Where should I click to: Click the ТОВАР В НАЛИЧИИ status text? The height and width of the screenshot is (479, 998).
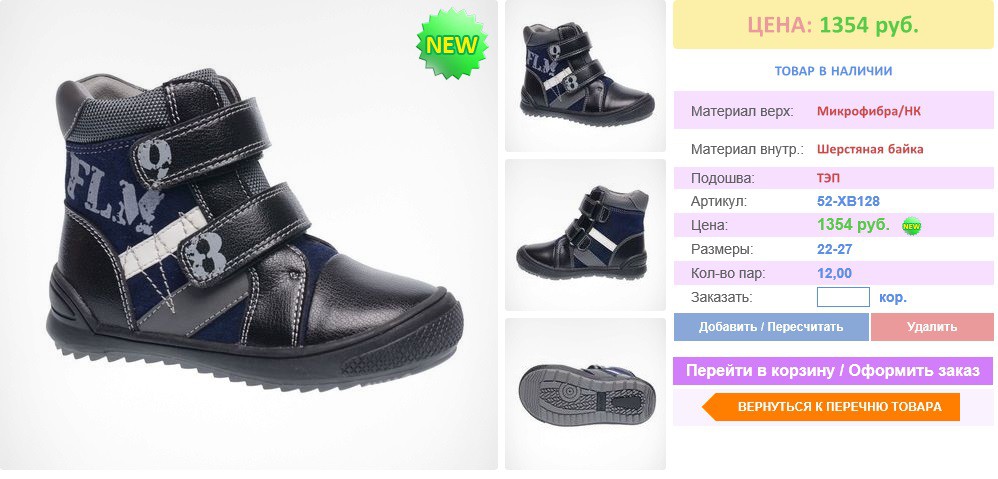click(833, 71)
